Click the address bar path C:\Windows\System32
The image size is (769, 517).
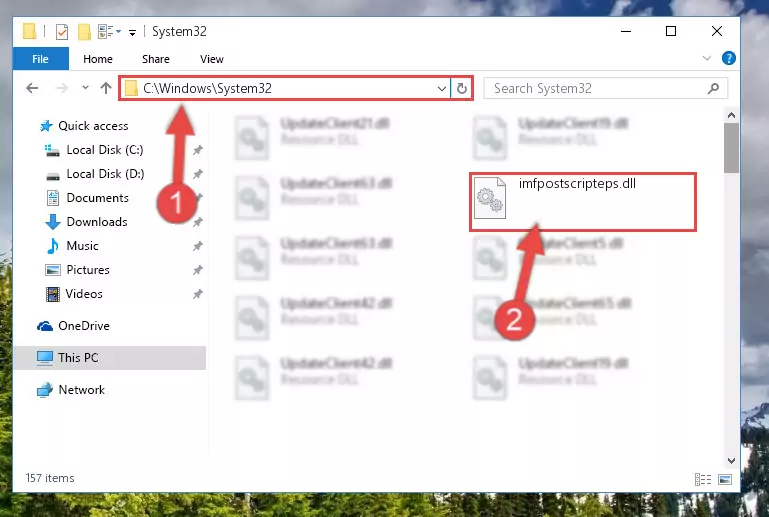(x=207, y=88)
